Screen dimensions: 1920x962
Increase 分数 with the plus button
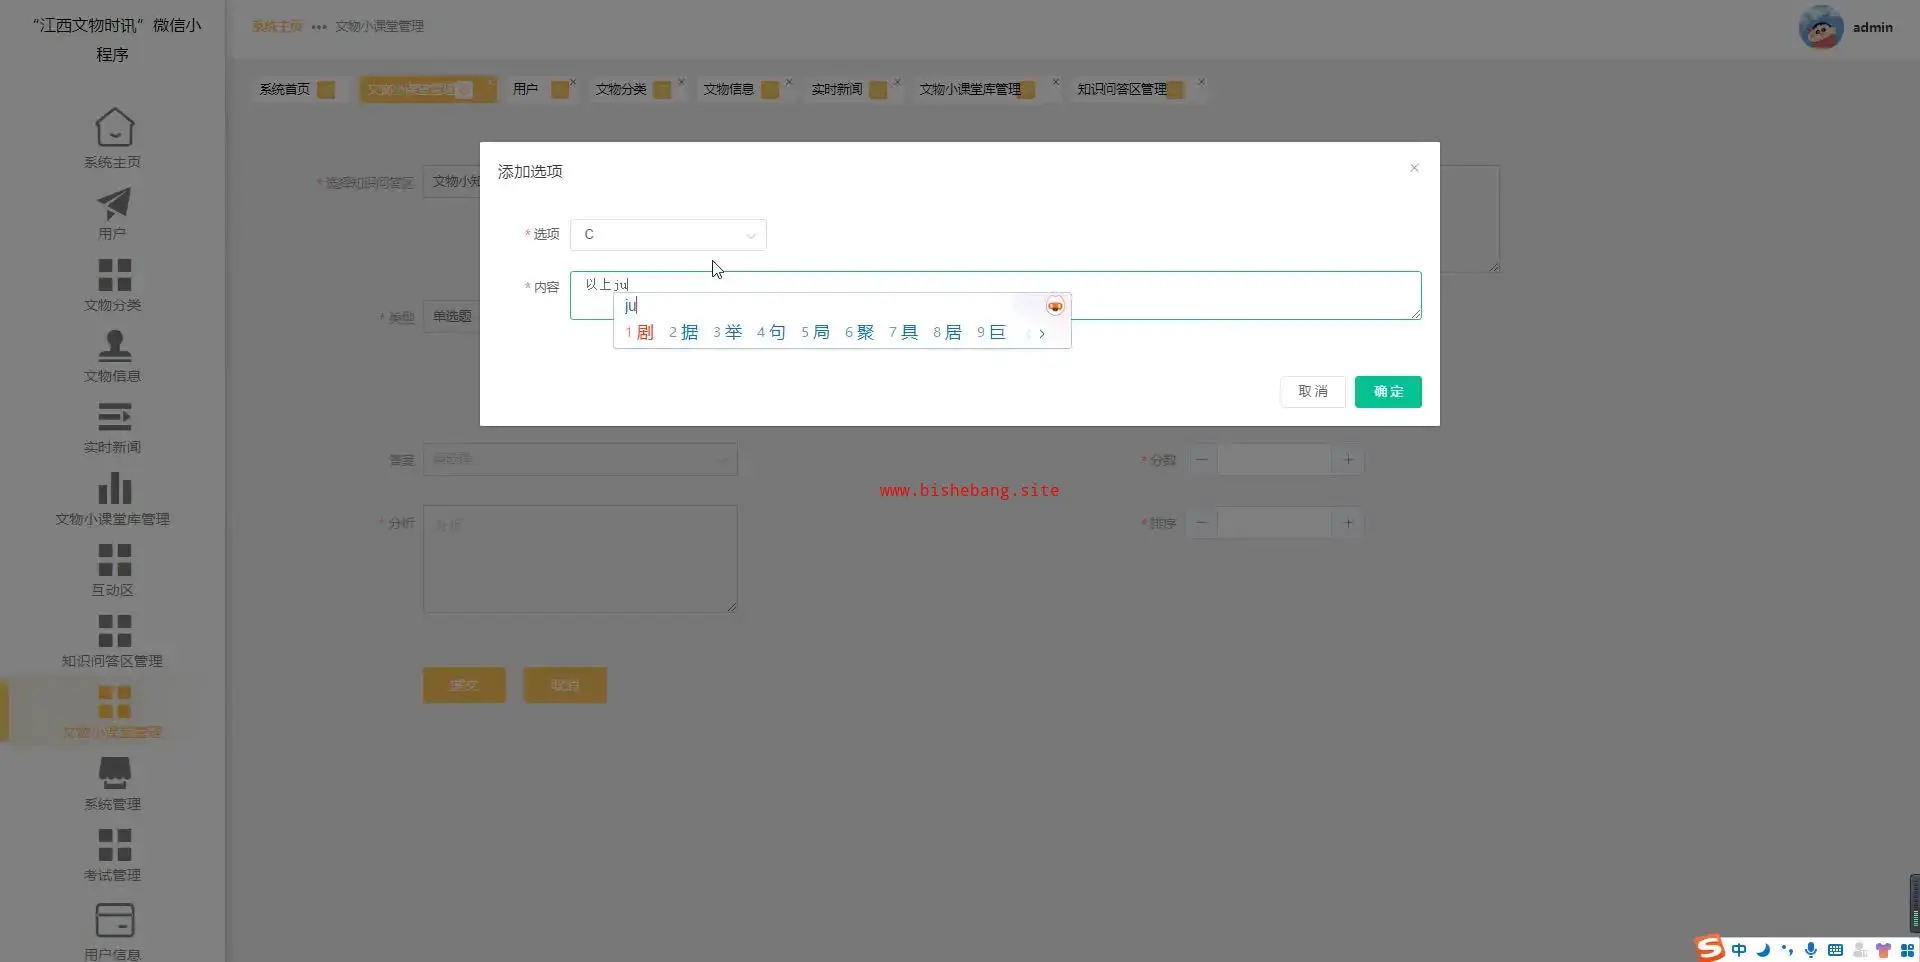(1348, 460)
